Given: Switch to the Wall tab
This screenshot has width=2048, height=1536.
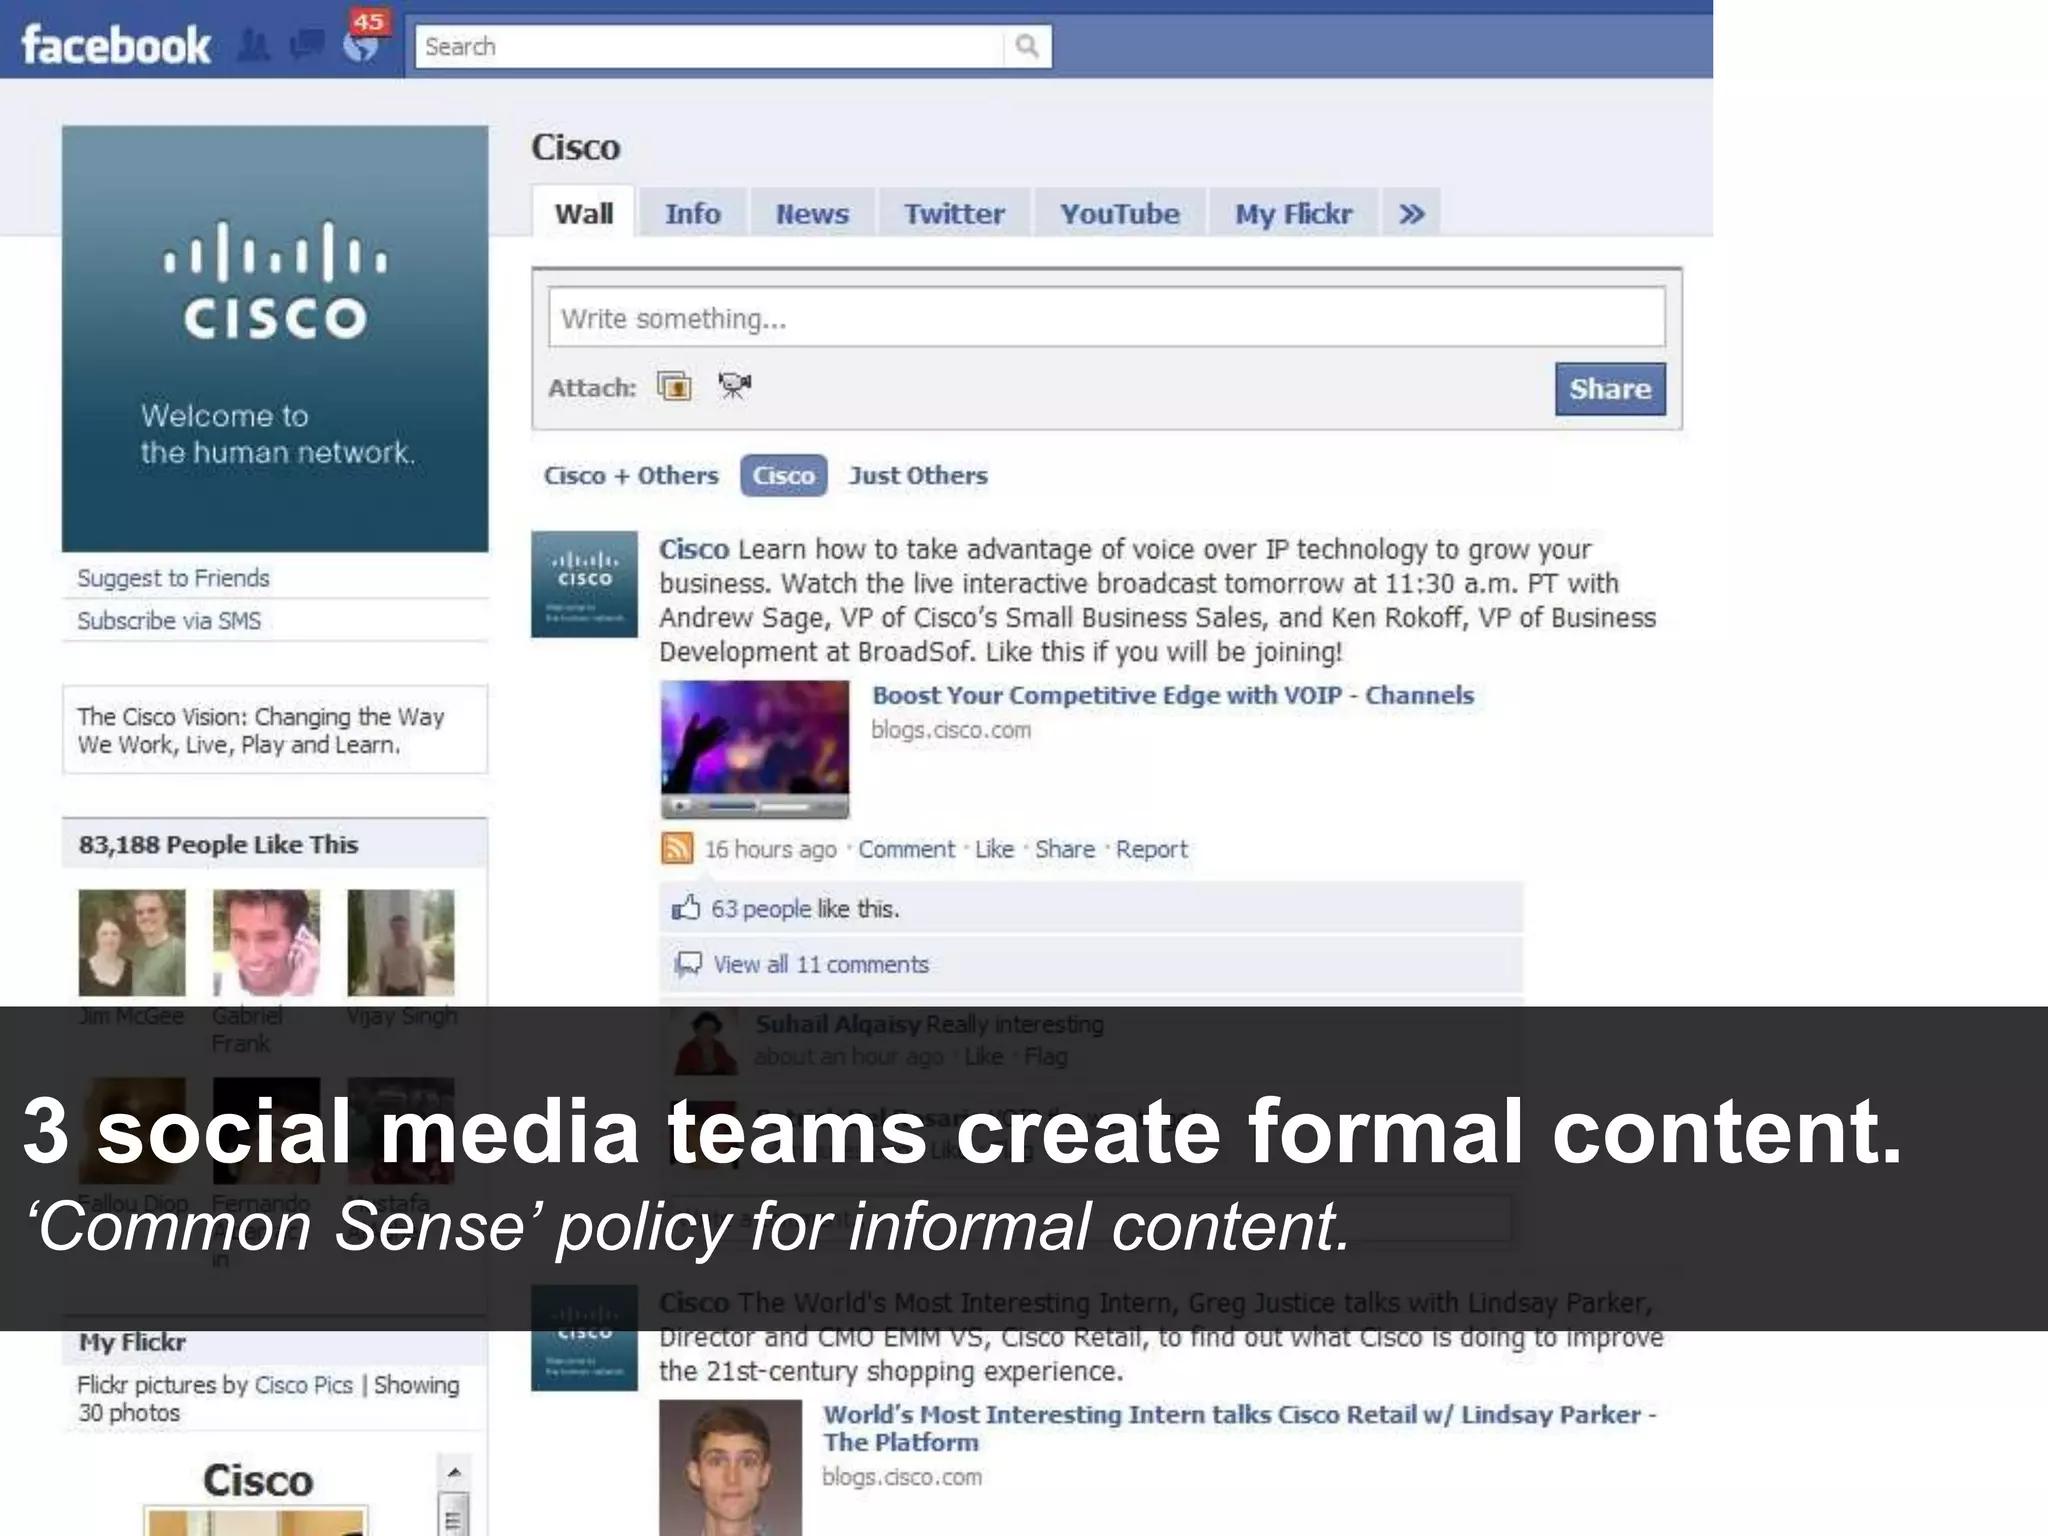Looking at the screenshot, I should coord(583,212).
